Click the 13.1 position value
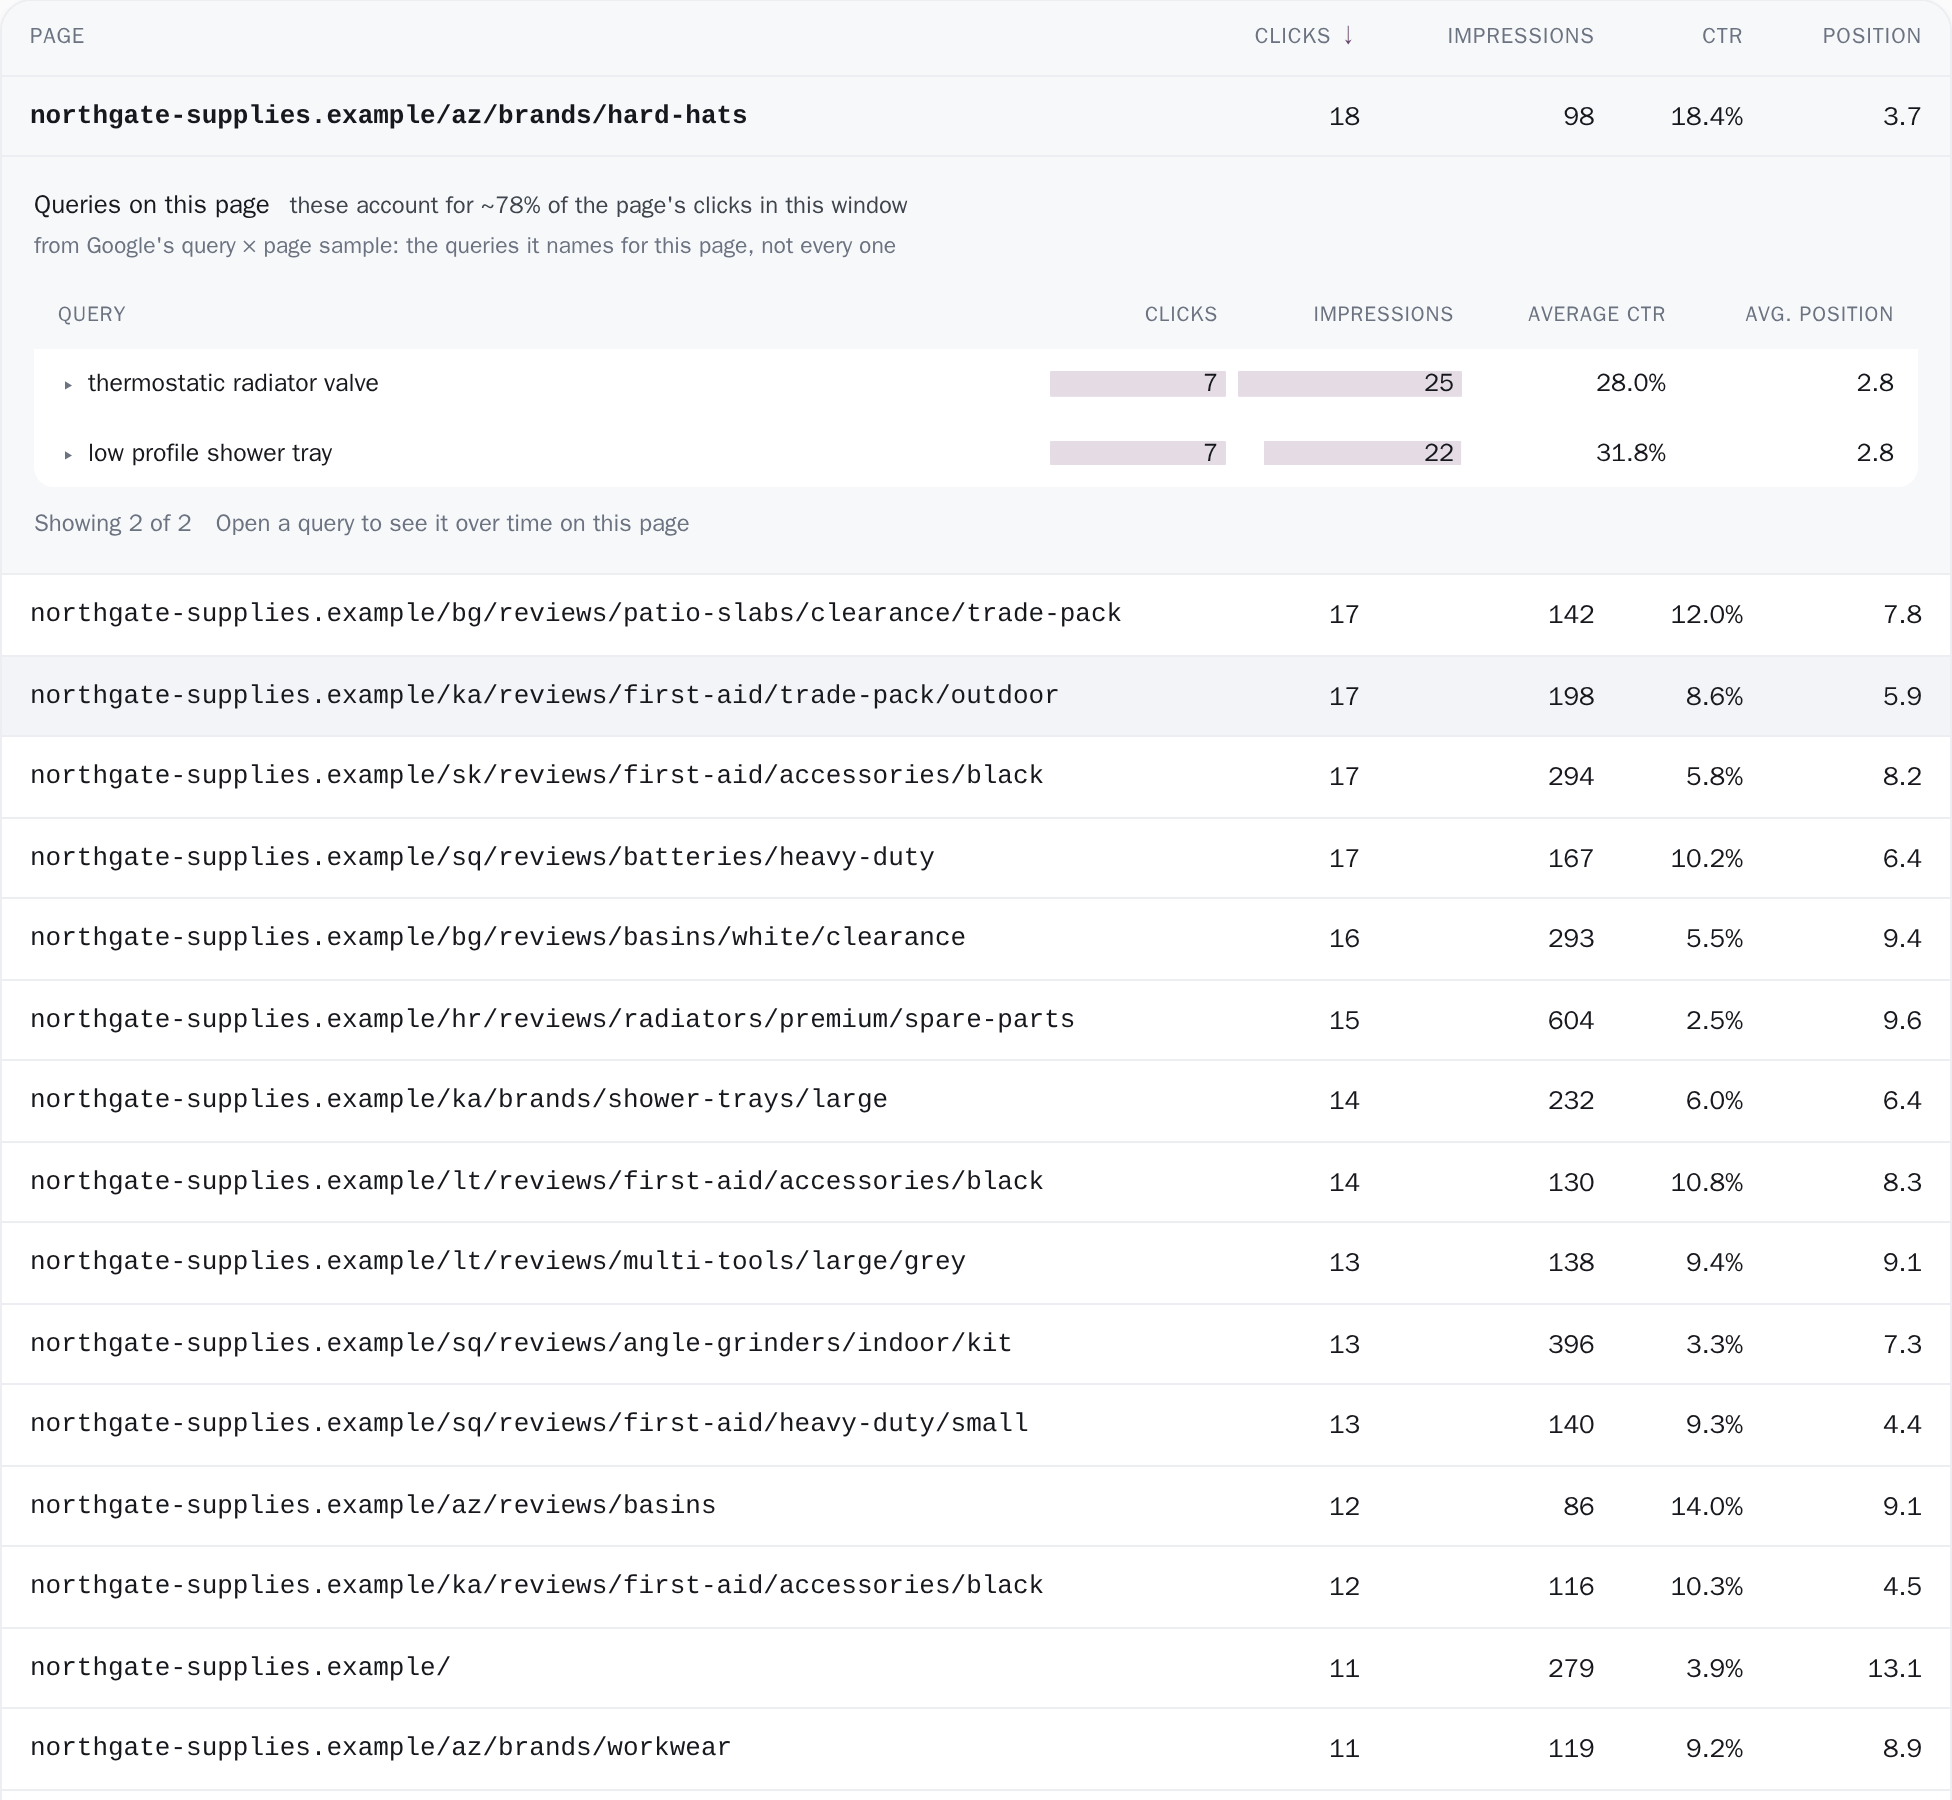1952x1800 pixels. point(1894,1668)
